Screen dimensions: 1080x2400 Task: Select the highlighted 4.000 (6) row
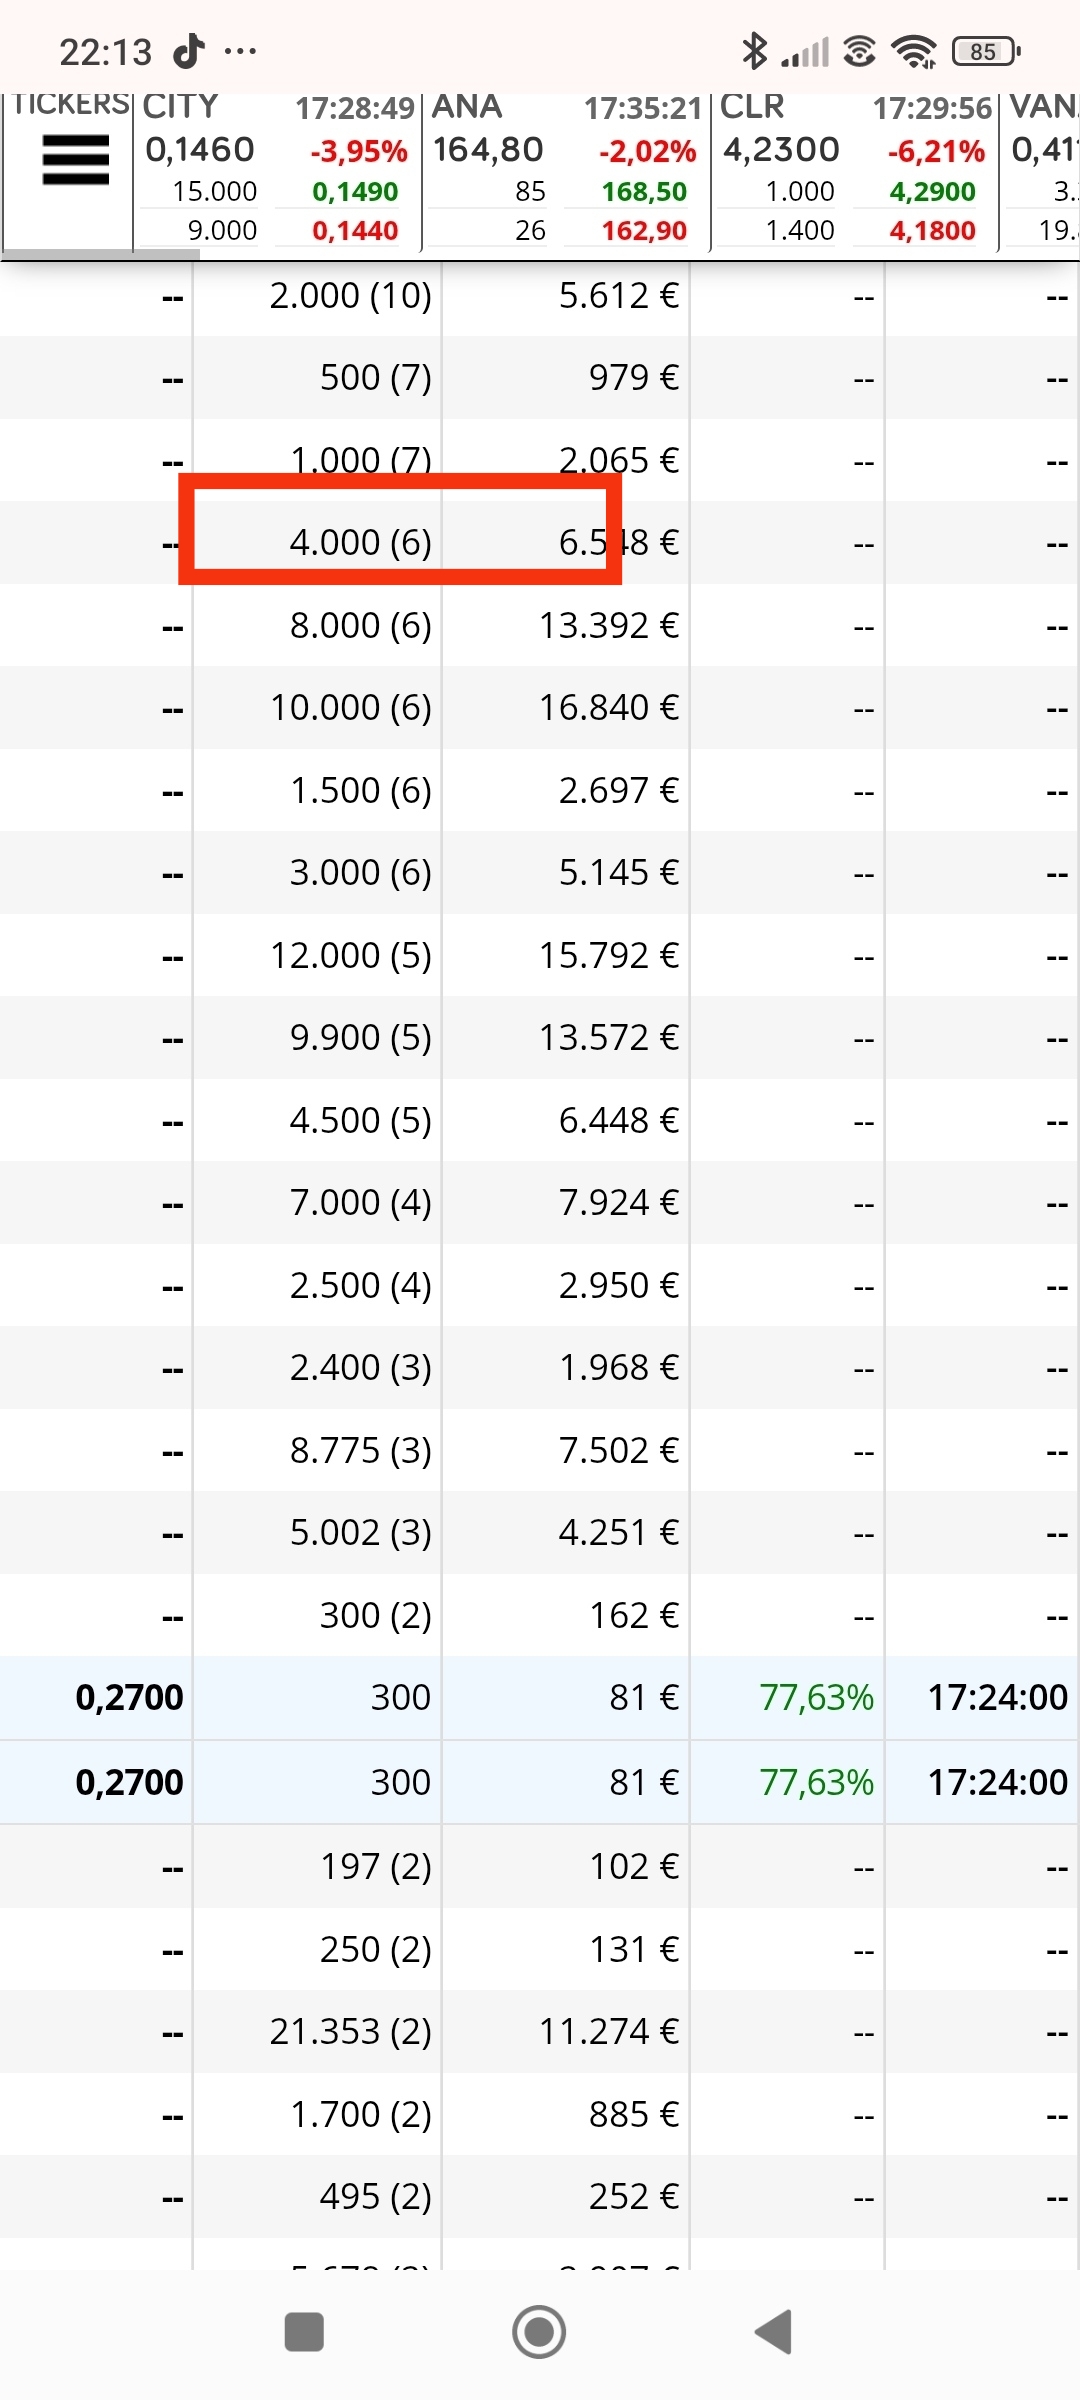click(x=540, y=542)
